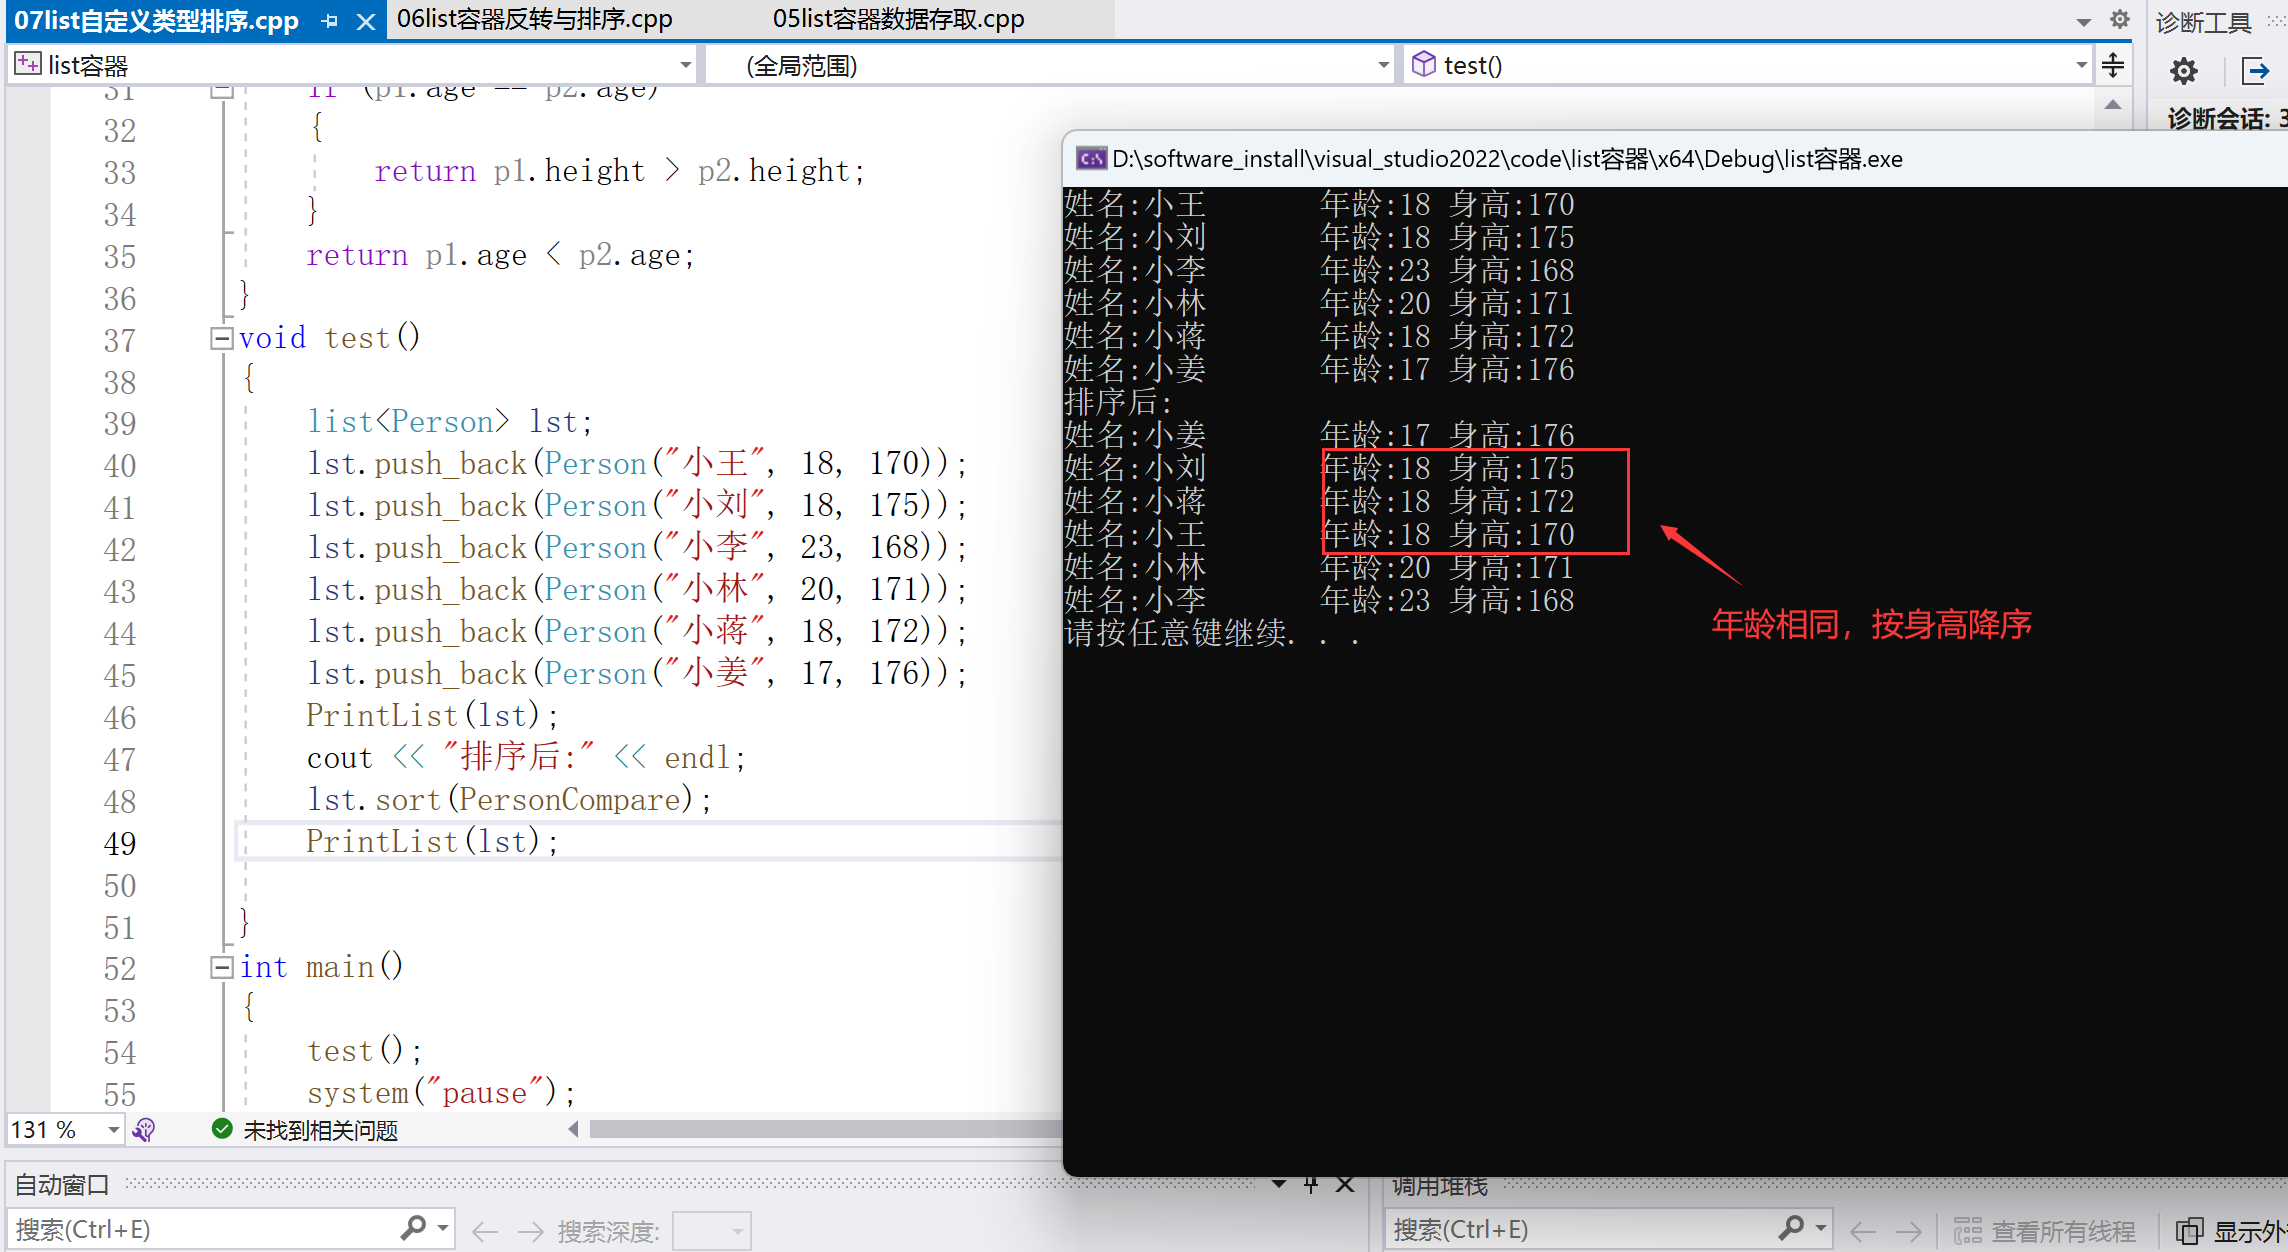Collapse the int main() function block
The width and height of the screenshot is (2288, 1252).
tap(221, 968)
